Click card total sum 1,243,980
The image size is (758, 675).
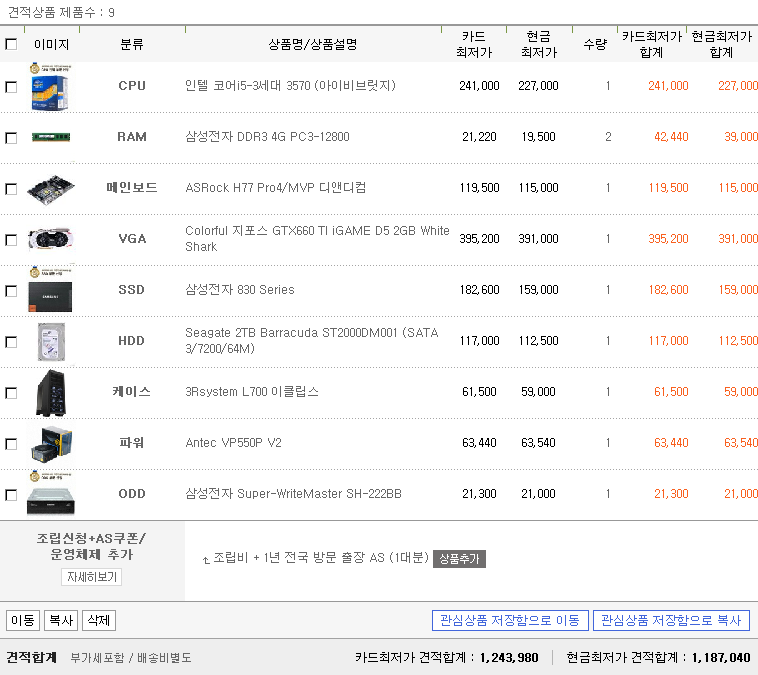click(509, 658)
